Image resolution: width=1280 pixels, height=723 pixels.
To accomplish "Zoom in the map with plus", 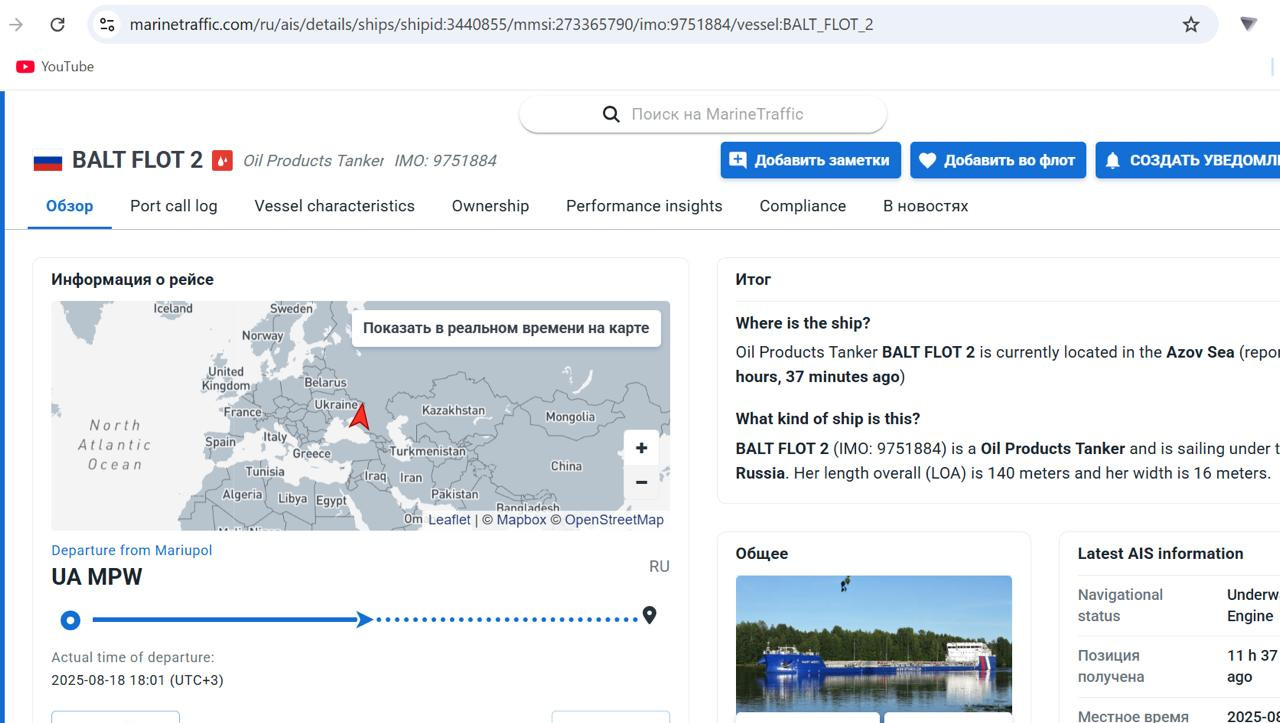I will (x=641, y=448).
